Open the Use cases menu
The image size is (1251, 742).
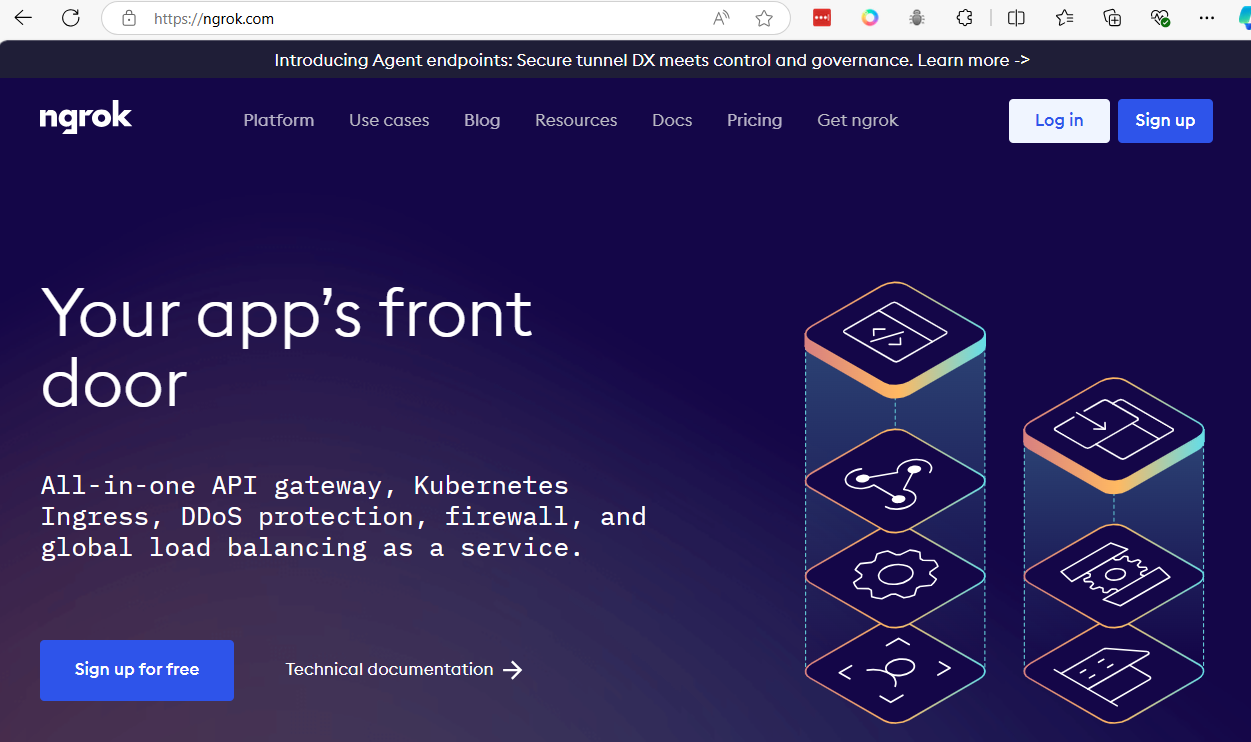pos(389,120)
